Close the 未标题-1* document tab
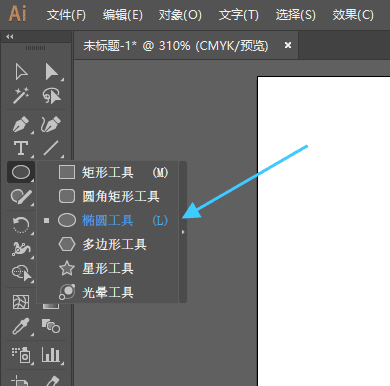 [288, 45]
